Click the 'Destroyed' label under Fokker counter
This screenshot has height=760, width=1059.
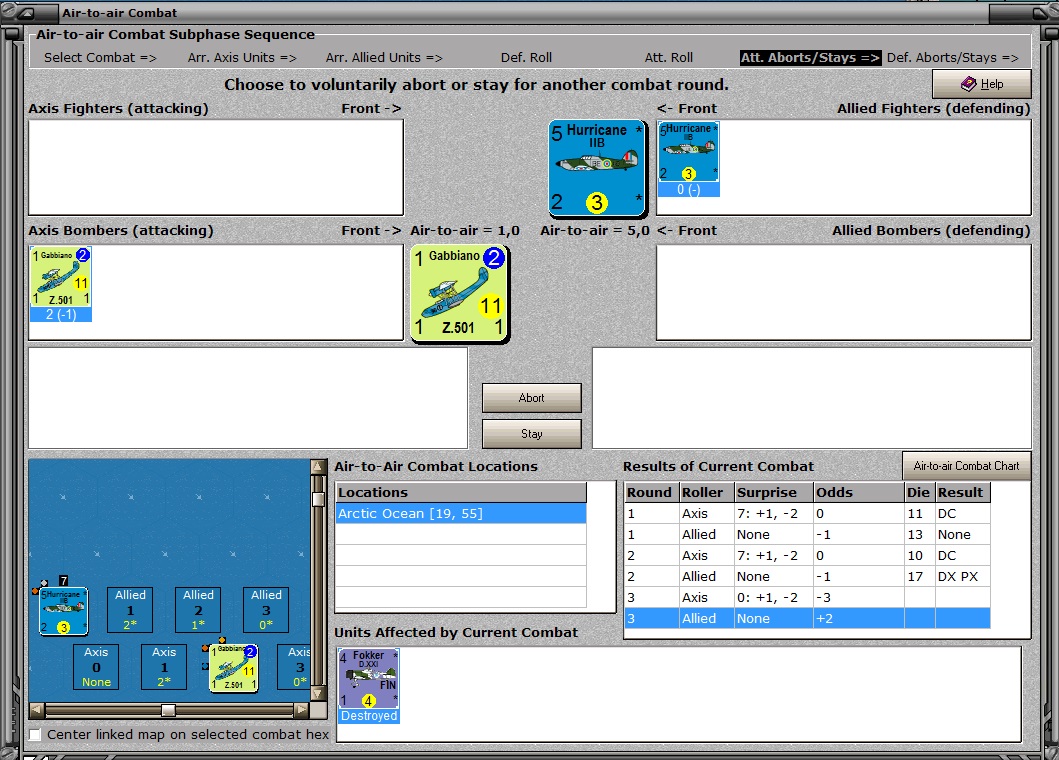click(x=369, y=716)
